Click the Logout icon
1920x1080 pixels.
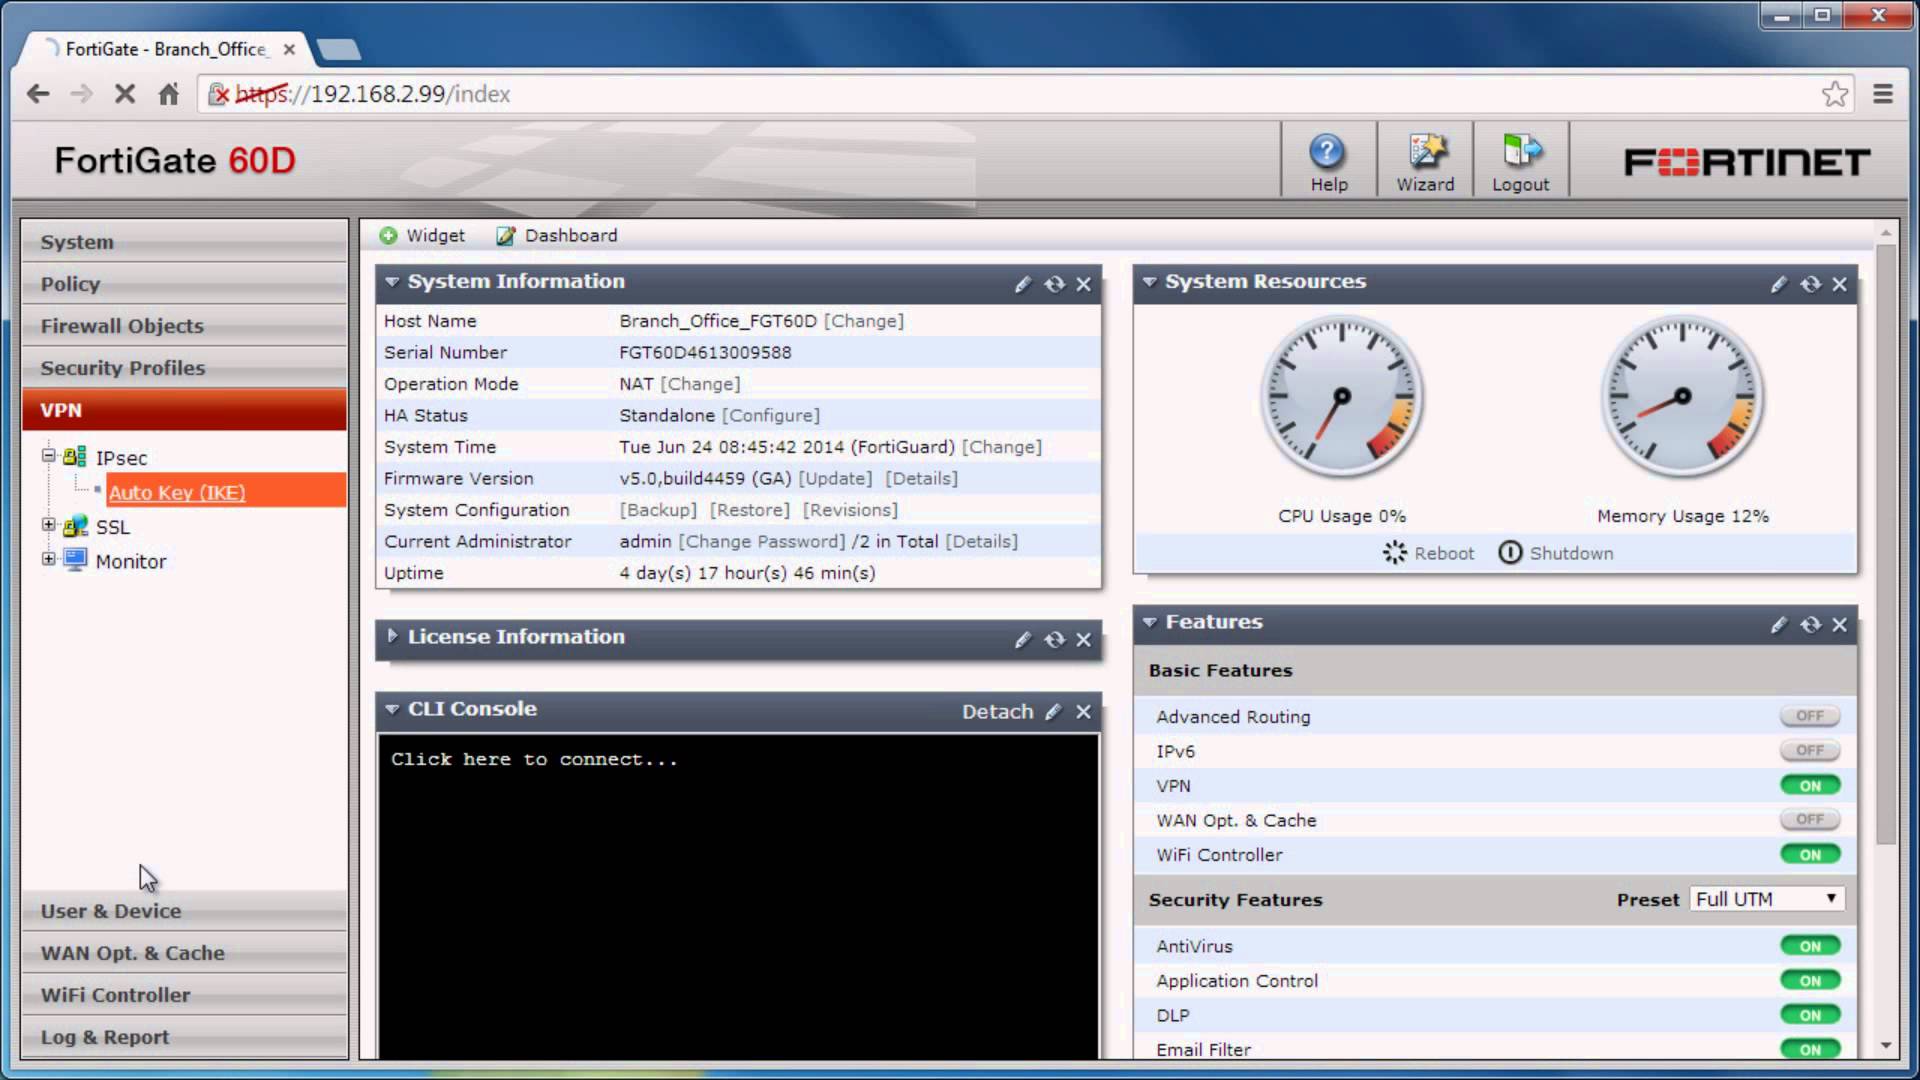click(1521, 152)
